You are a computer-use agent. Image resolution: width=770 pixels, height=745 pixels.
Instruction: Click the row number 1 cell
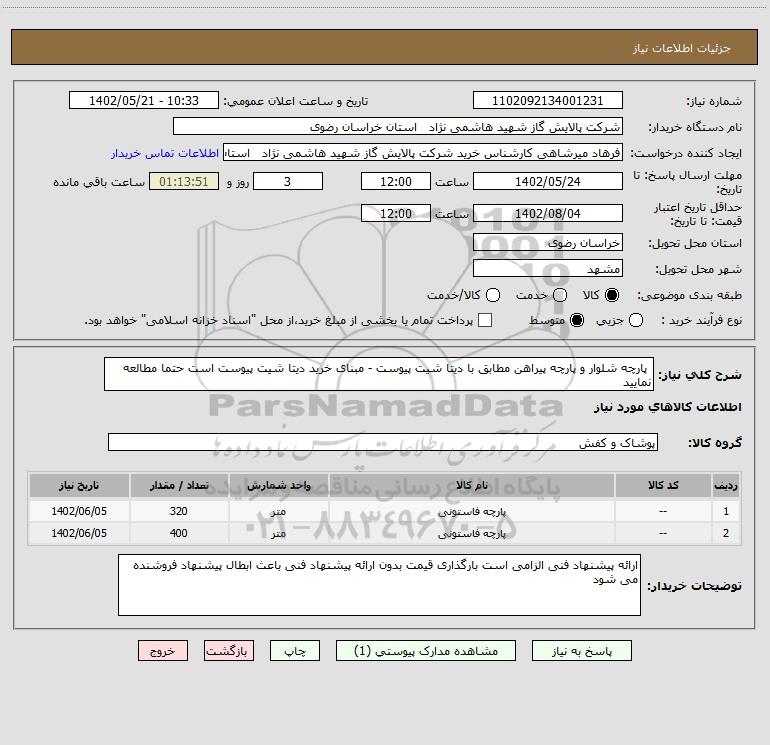726,511
